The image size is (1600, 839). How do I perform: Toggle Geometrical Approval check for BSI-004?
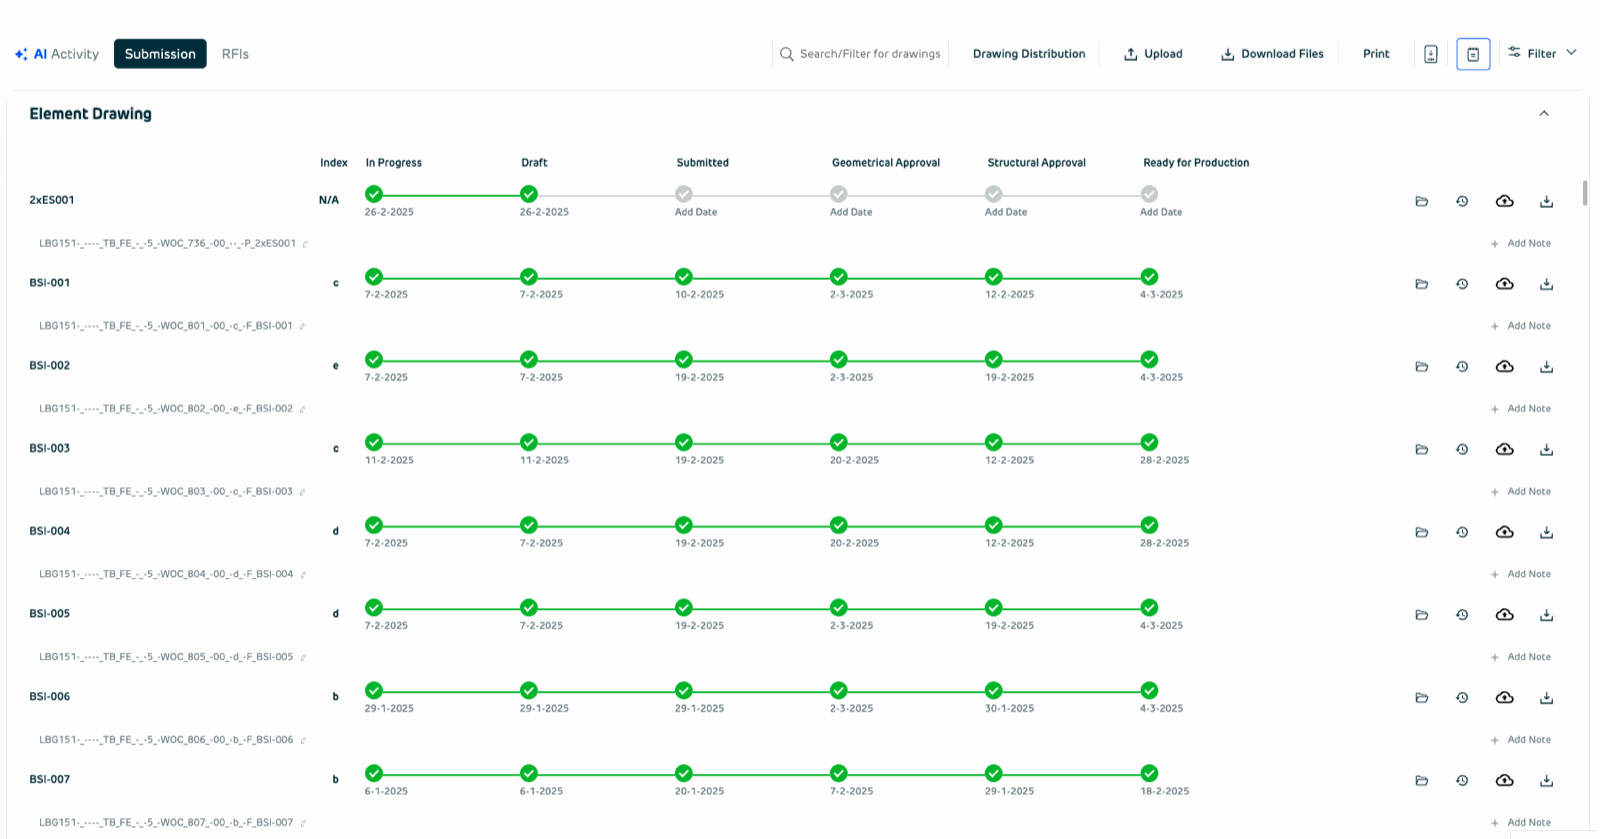[838, 525]
